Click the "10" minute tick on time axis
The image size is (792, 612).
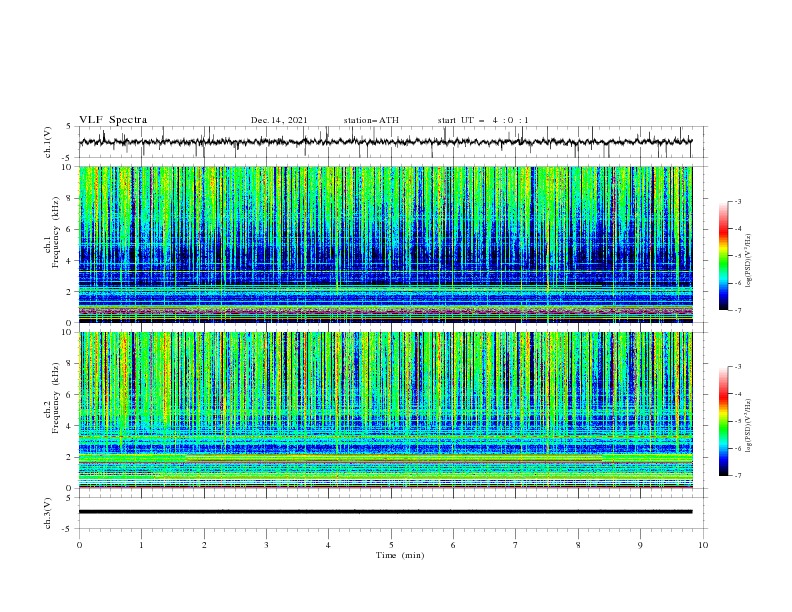703,545
